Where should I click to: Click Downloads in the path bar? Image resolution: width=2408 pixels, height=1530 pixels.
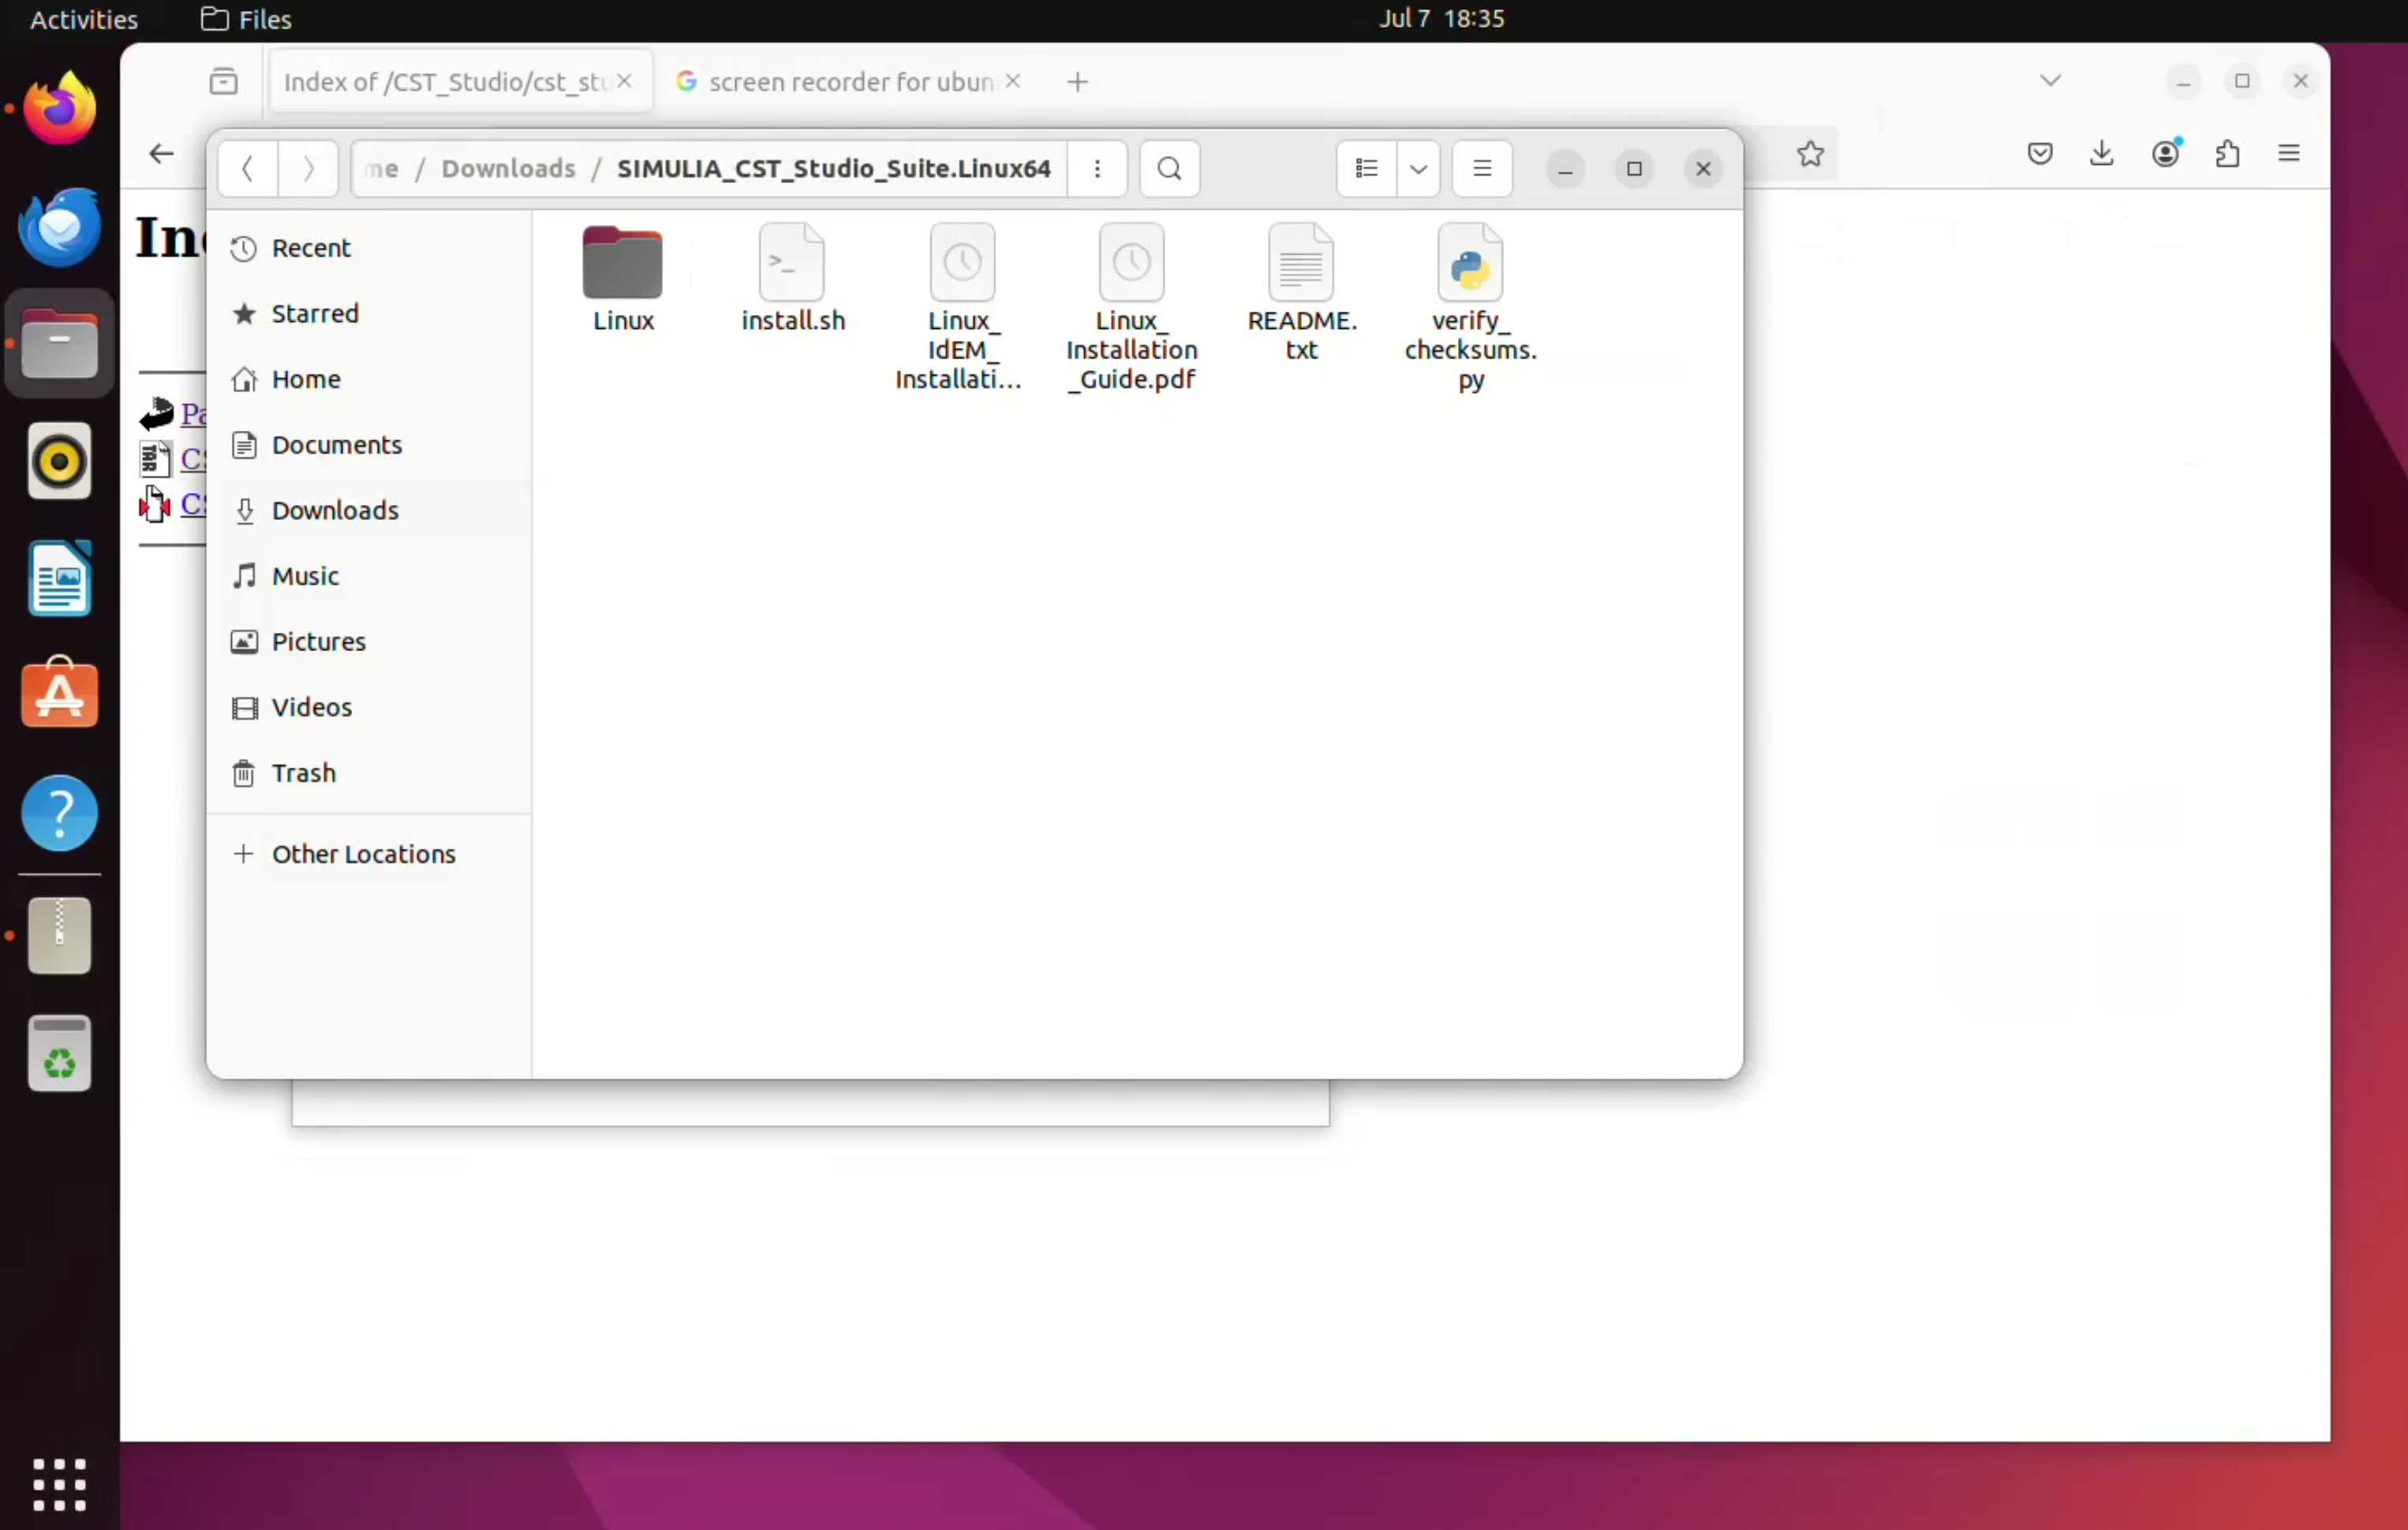click(x=508, y=169)
